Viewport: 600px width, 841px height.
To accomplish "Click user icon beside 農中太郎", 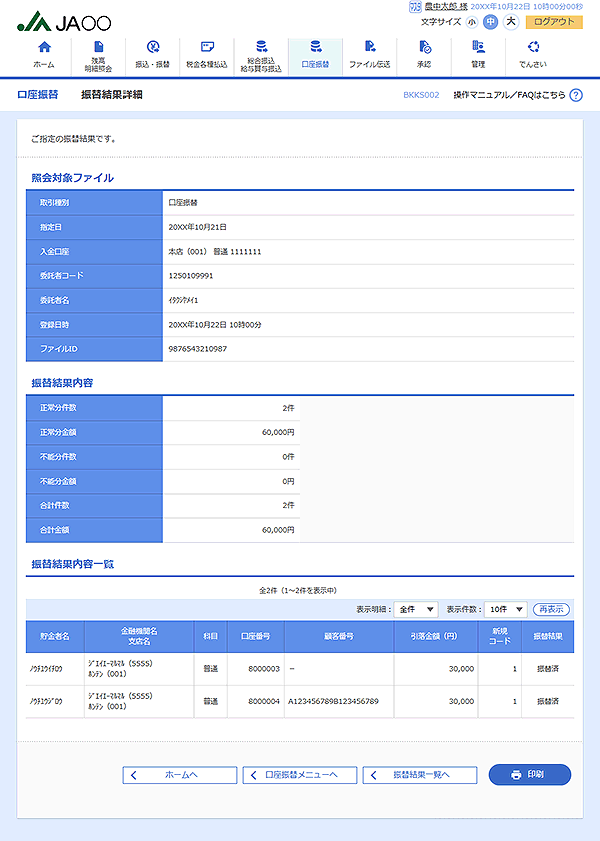I will click(415, 6).
